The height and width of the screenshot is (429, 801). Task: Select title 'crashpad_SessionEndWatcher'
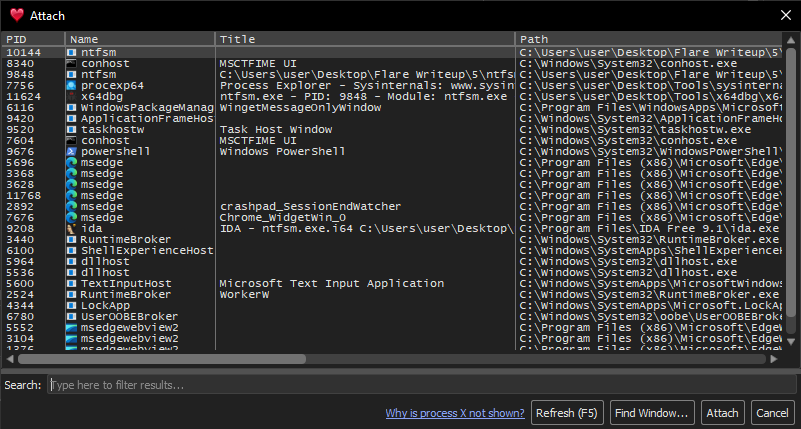(x=311, y=206)
